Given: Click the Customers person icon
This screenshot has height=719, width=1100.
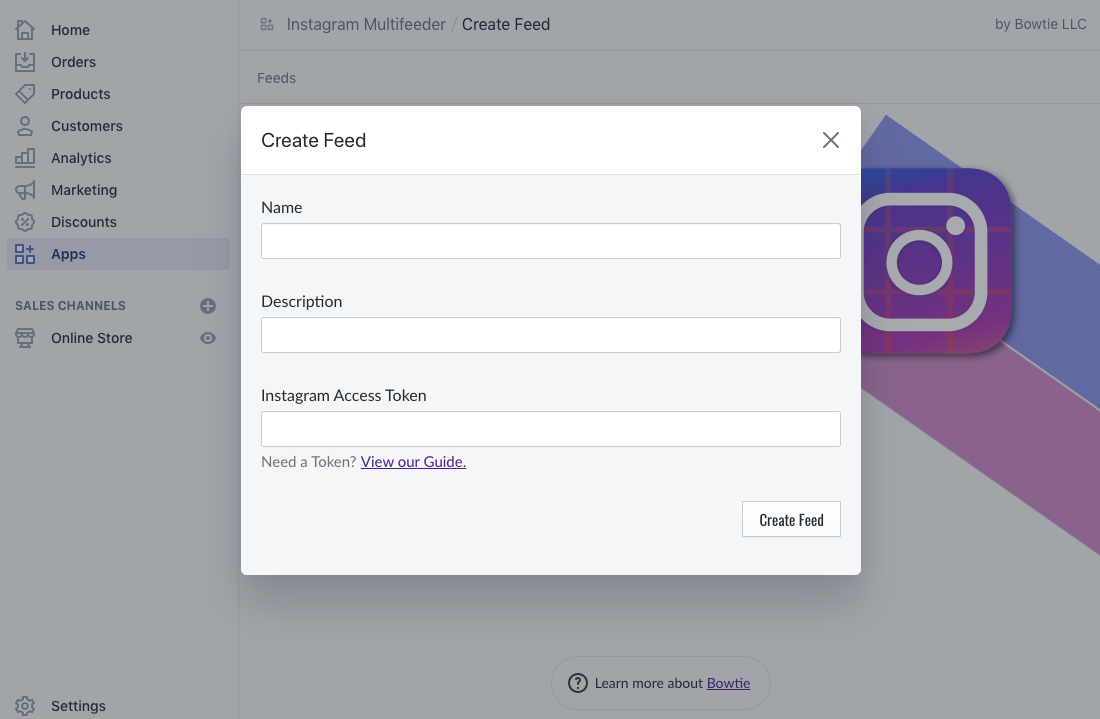Looking at the screenshot, I should point(25,126).
